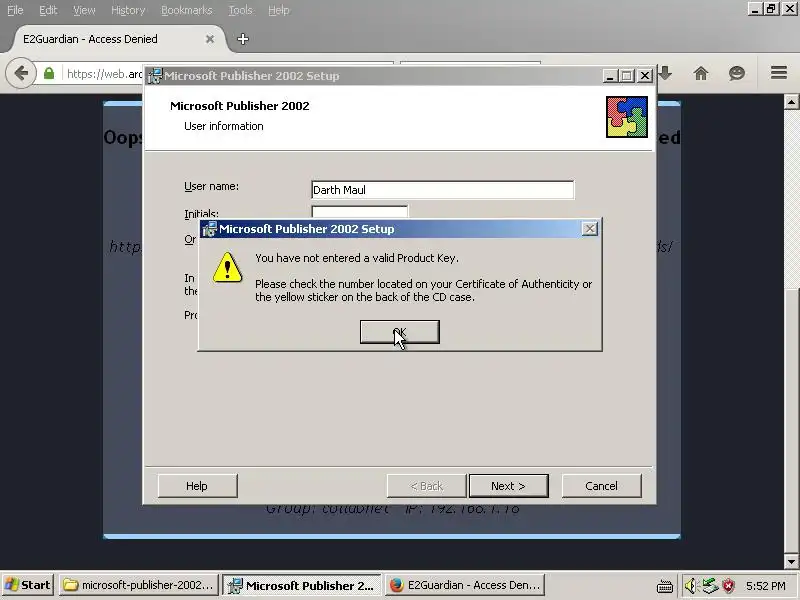This screenshot has height=600, width=800.
Task: Open a new Firefox tab with plus icon
Action: tap(243, 39)
